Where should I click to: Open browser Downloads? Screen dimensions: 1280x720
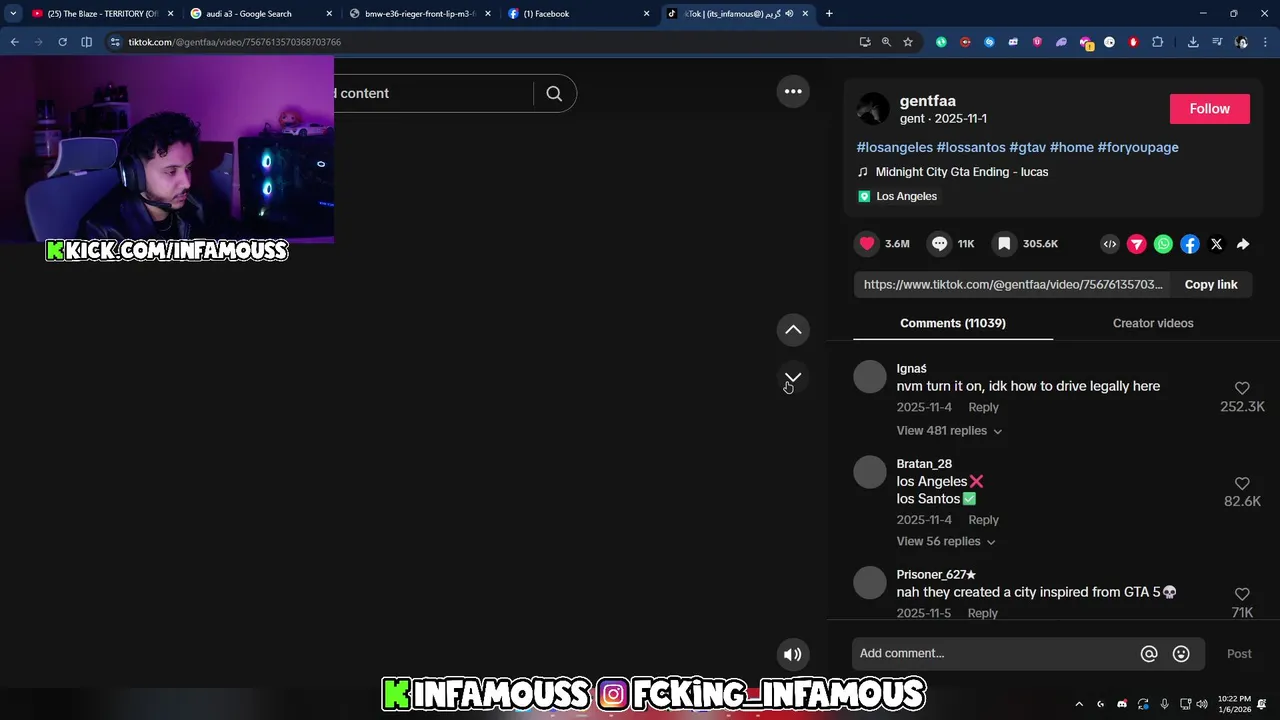coord(1193,42)
